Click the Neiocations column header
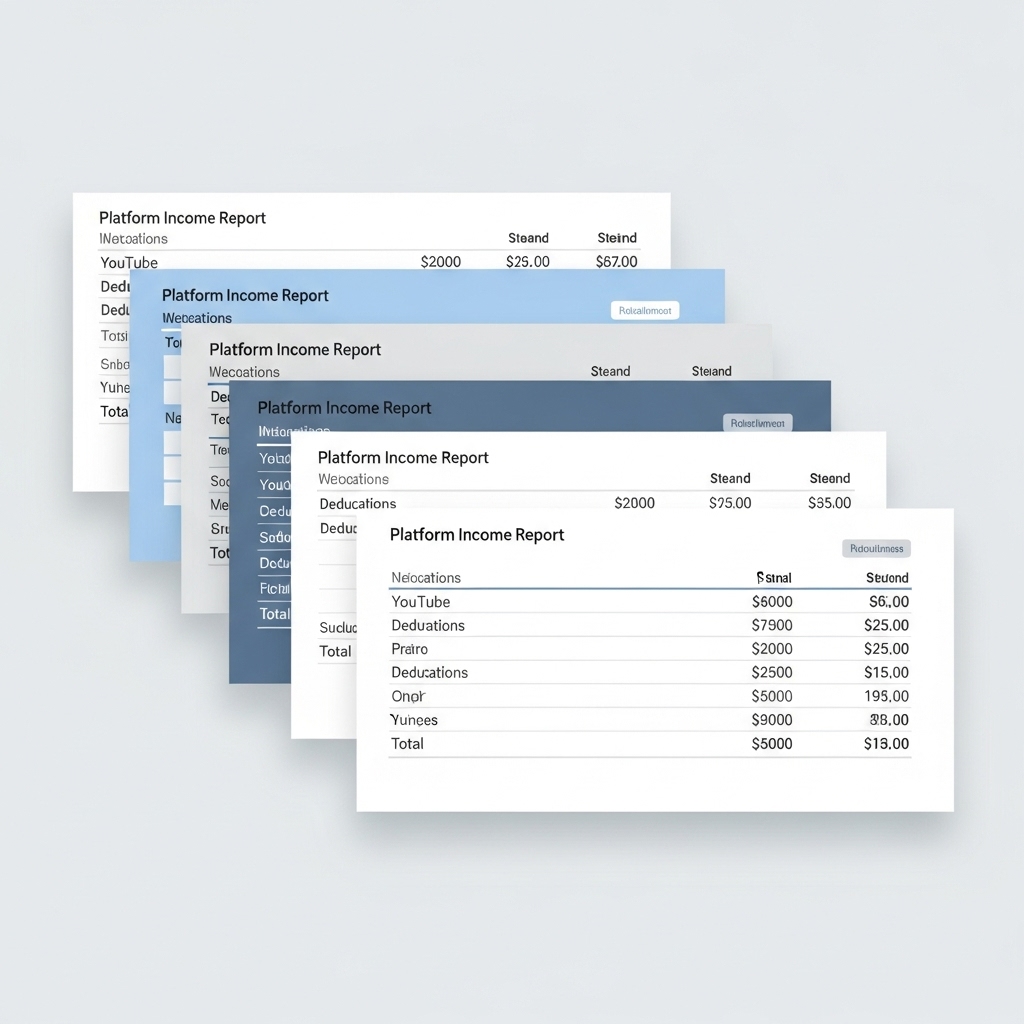1024x1024 pixels. point(426,578)
